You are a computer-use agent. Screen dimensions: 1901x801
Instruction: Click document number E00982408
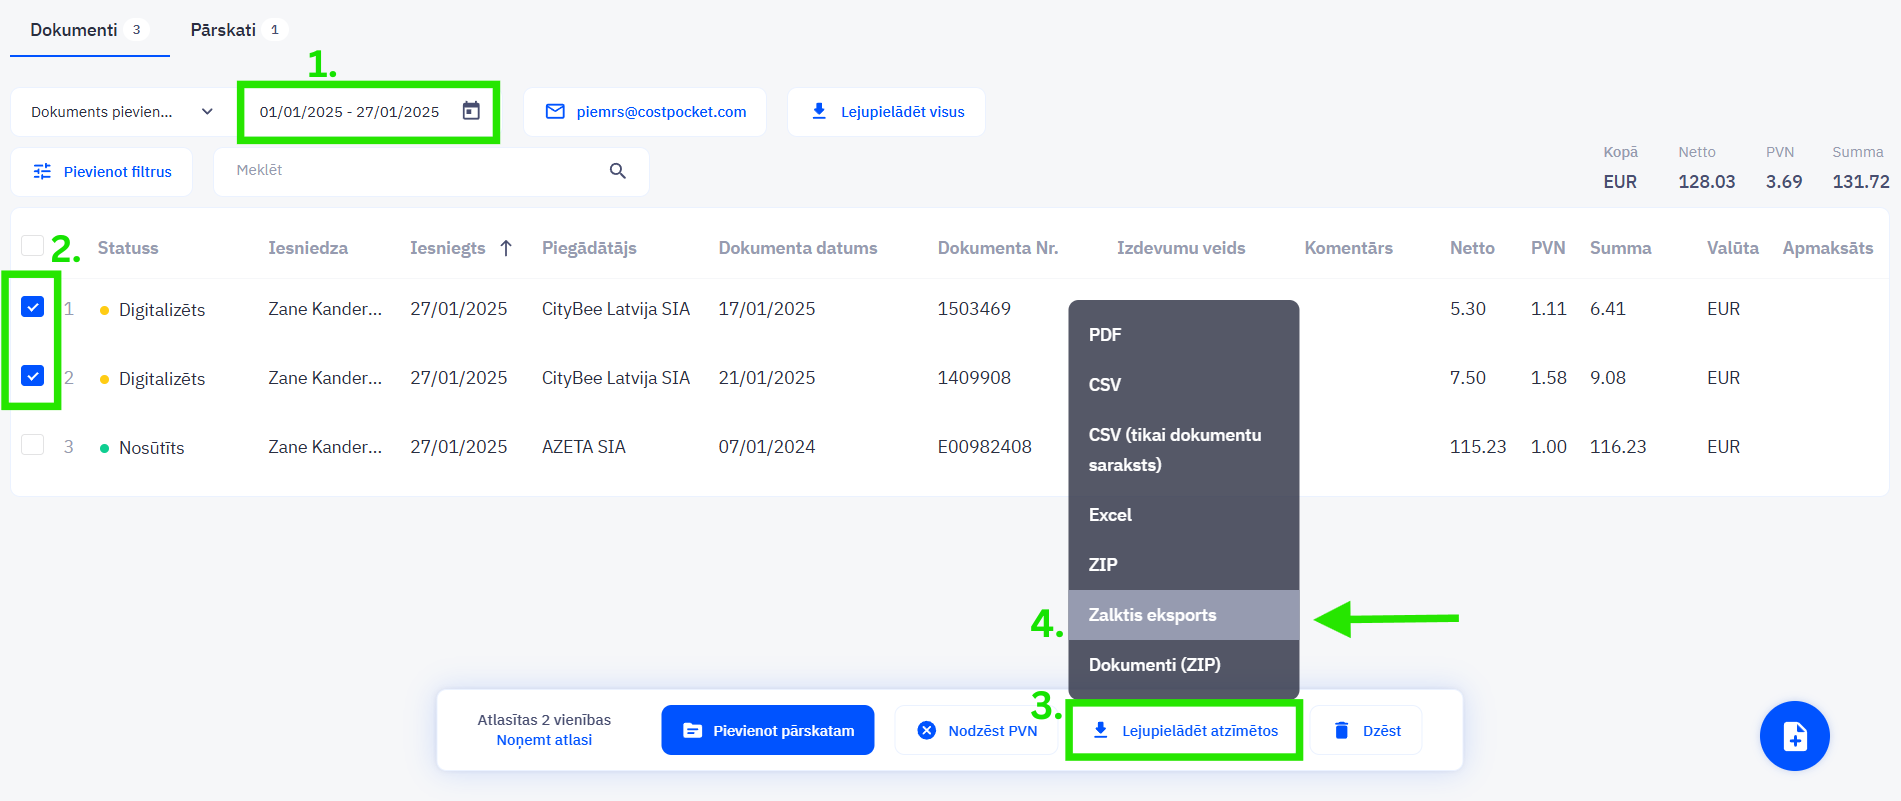pyautogui.click(x=985, y=447)
